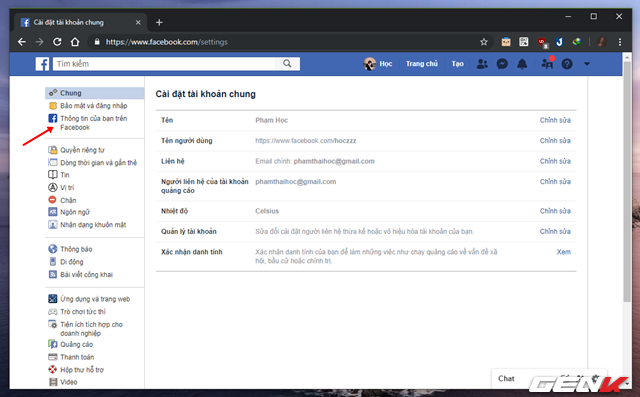Image resolution: width=640 pixels, height=397 pixels.
Task: Open the Thanh toán settings item
Action: tap(77, 357)
